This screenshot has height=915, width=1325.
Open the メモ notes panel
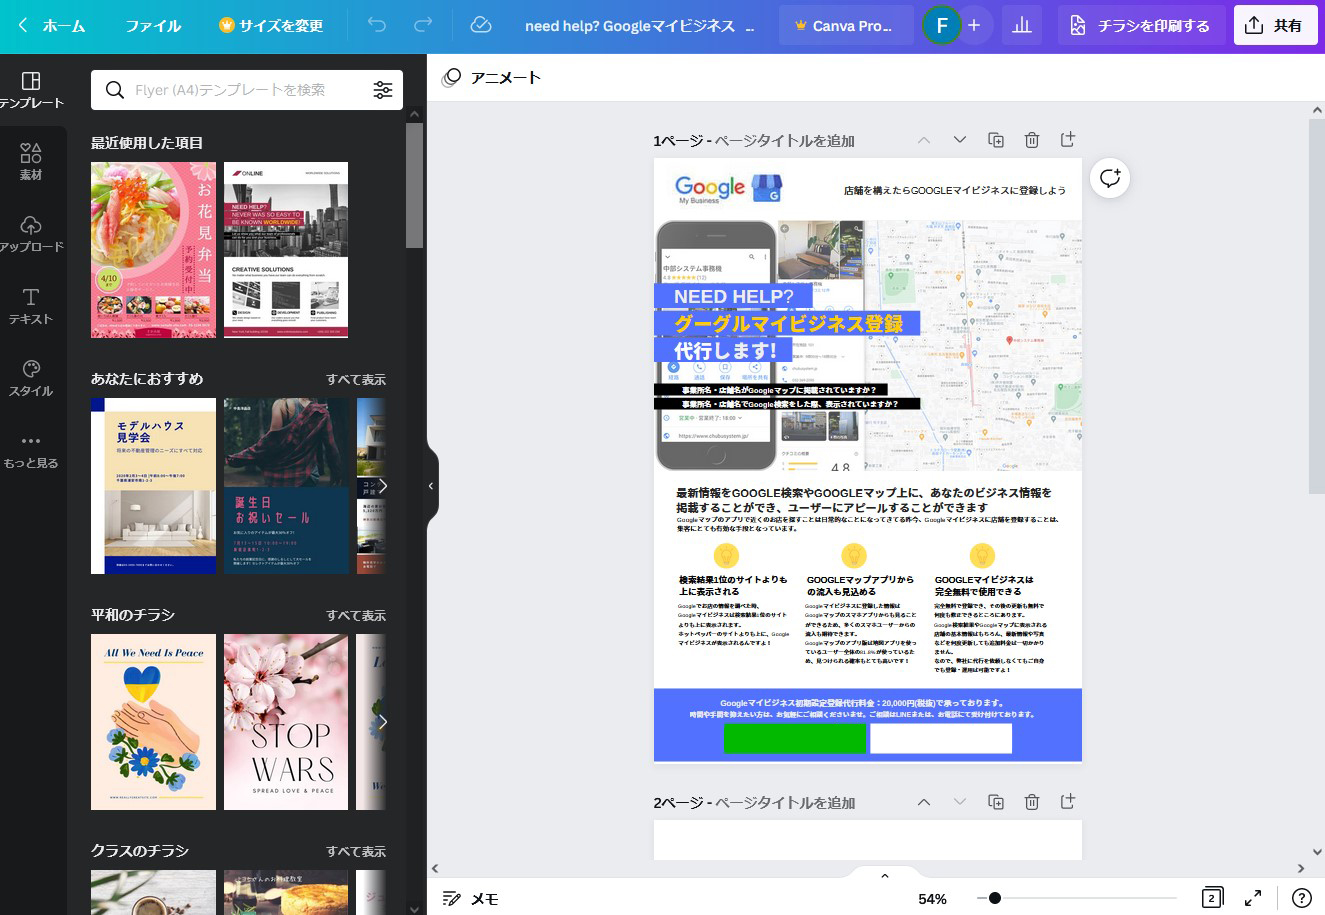470,898
